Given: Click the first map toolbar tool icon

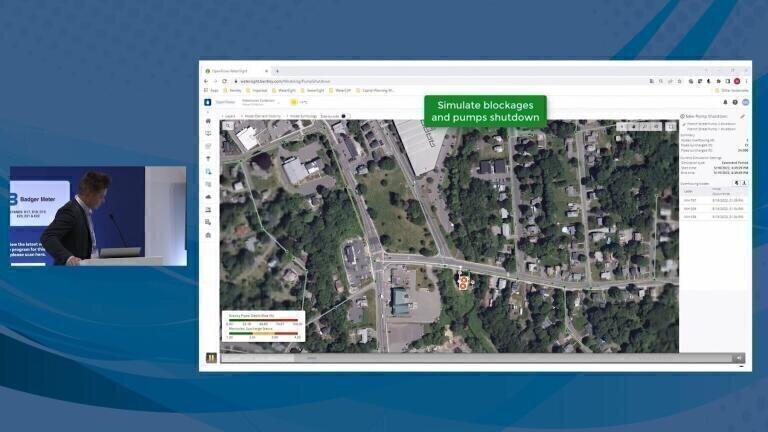Looking at the screenshot, I should (x=623, y=126).
